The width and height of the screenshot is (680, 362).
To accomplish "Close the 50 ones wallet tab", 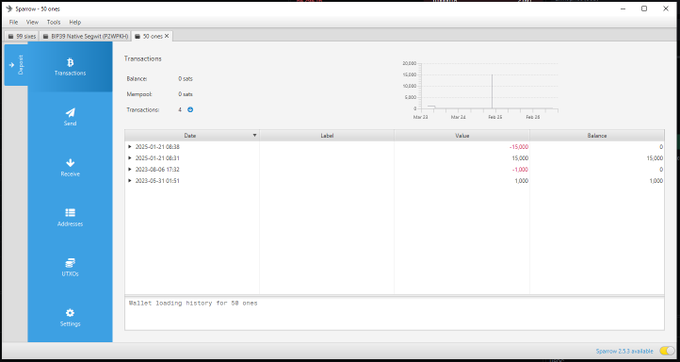I will pyautogui.click(x=167, y=36).
